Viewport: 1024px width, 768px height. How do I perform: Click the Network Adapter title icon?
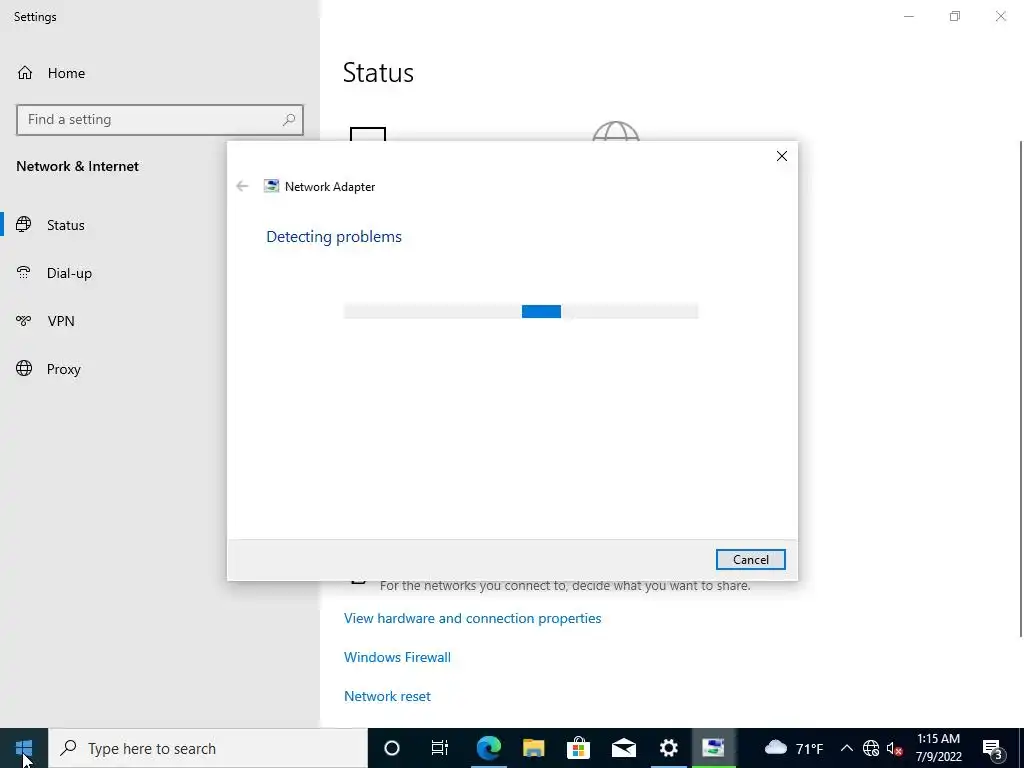pyautogui.click(x=271, y=186)
